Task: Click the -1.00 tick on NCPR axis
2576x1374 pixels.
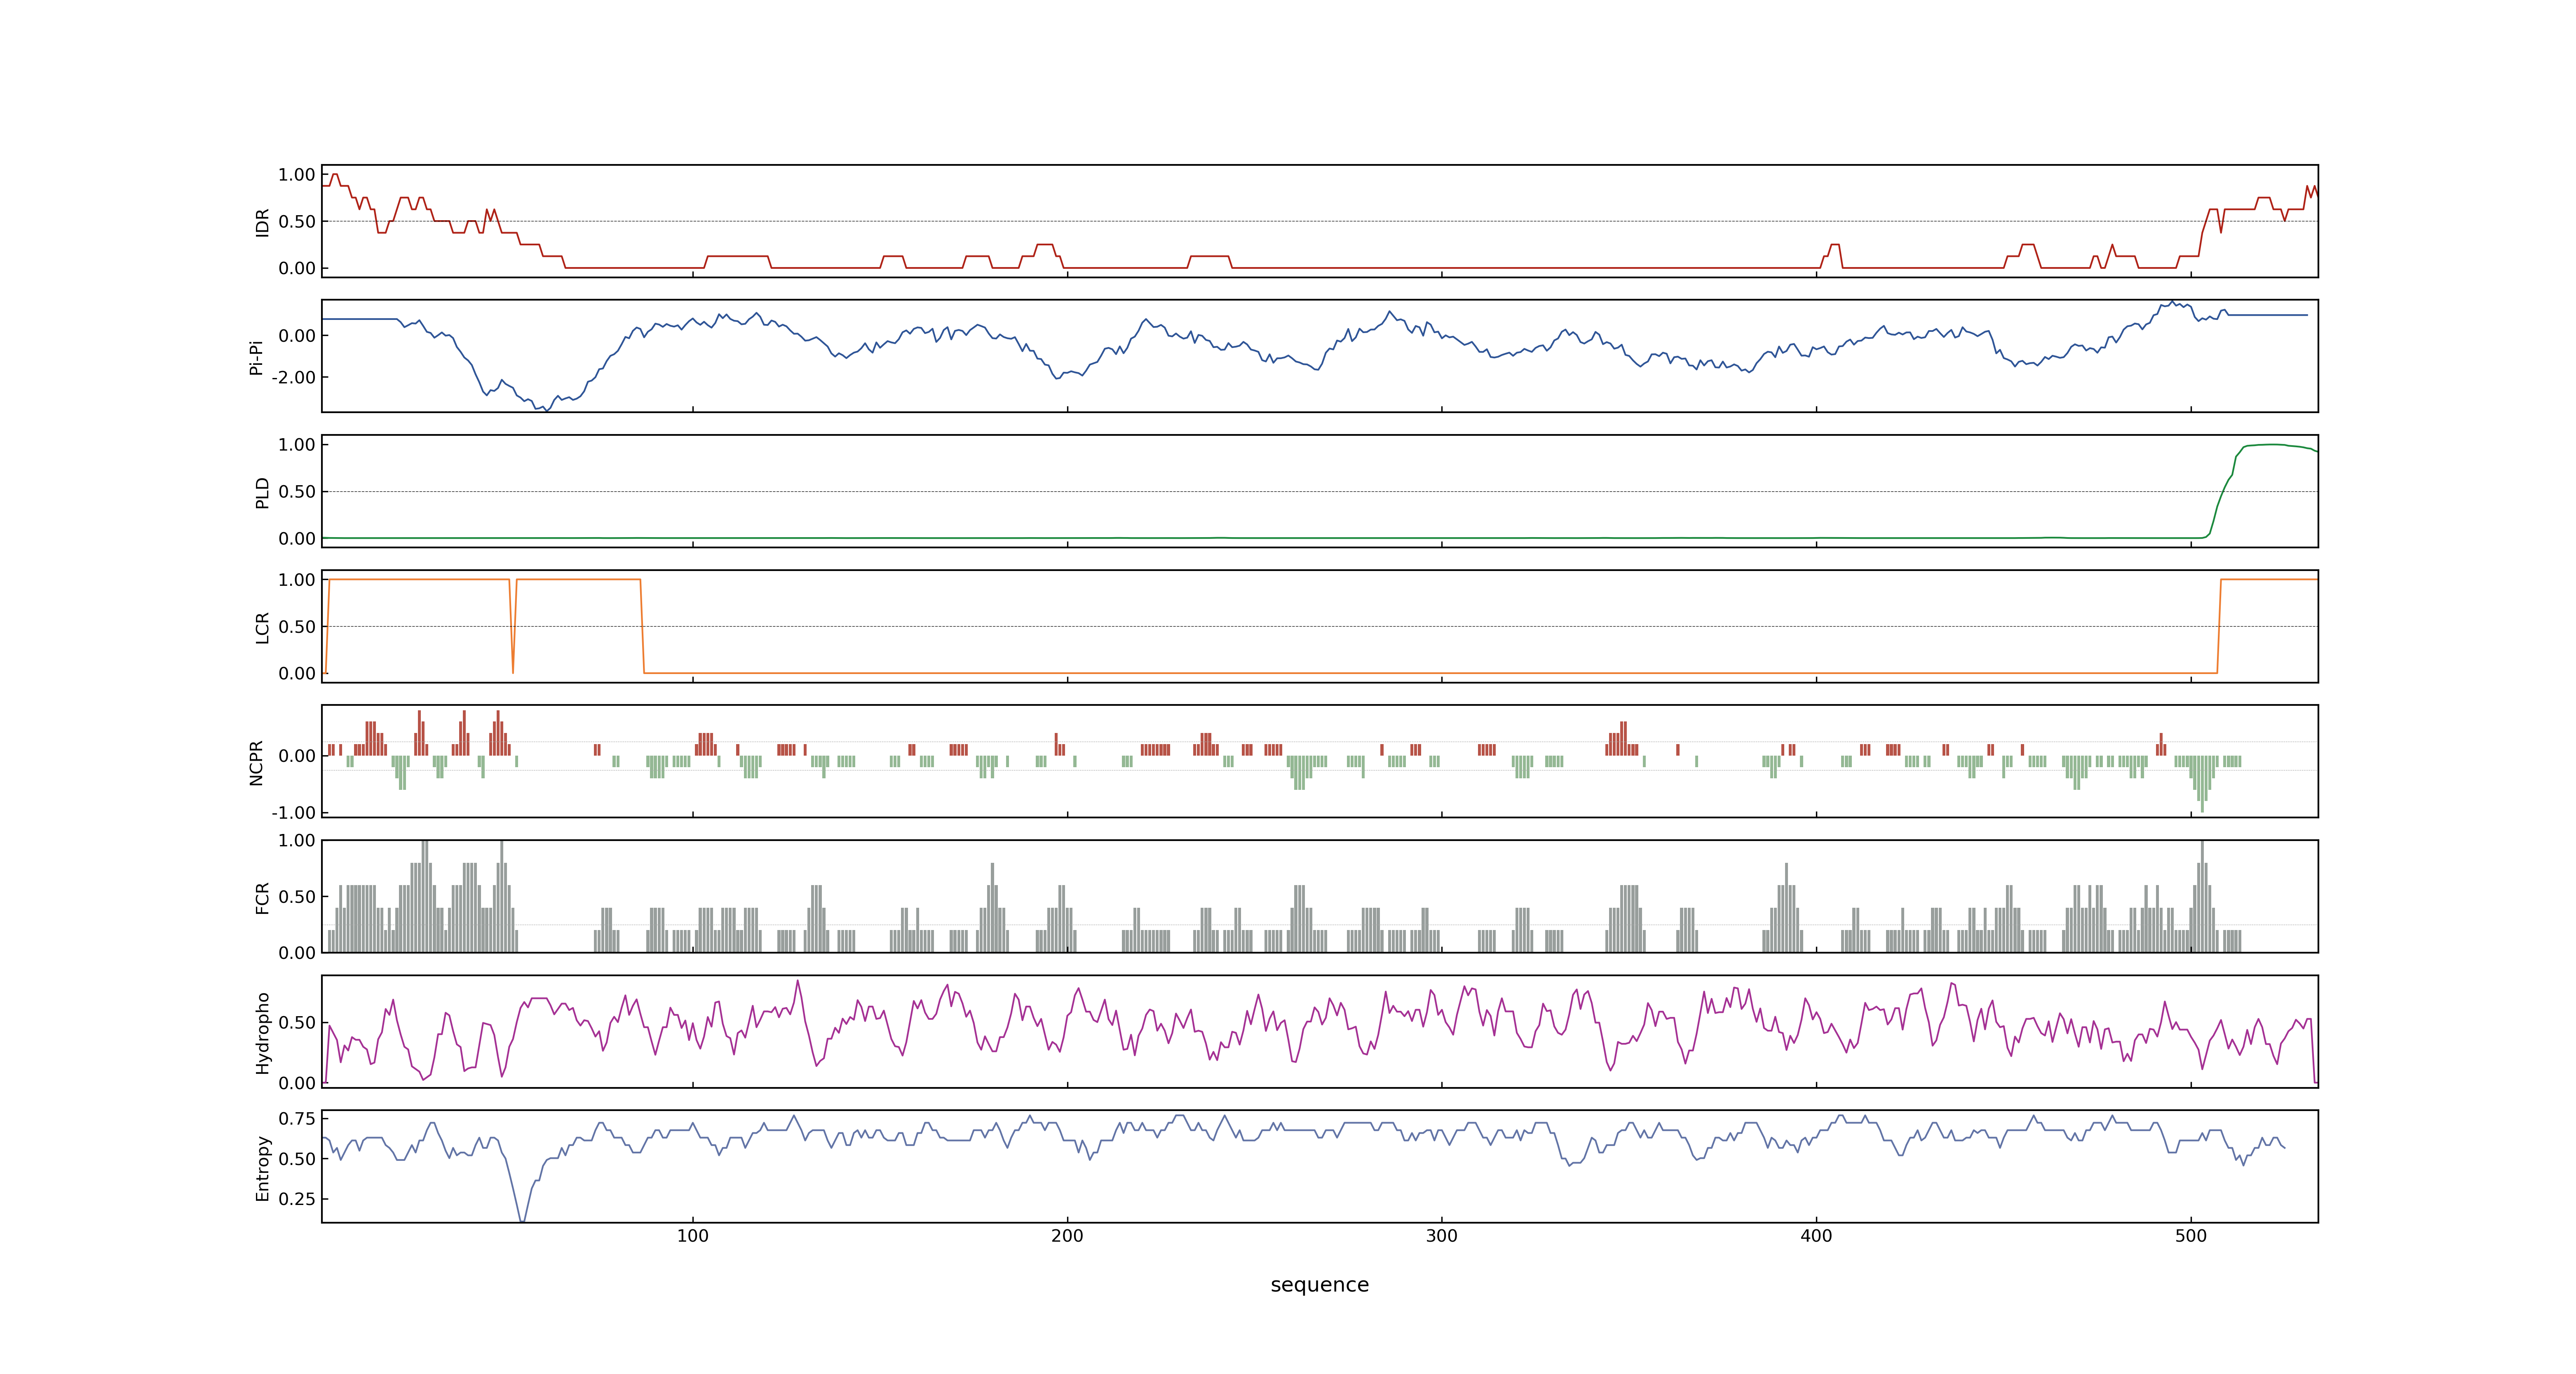Action: (293, 813)
